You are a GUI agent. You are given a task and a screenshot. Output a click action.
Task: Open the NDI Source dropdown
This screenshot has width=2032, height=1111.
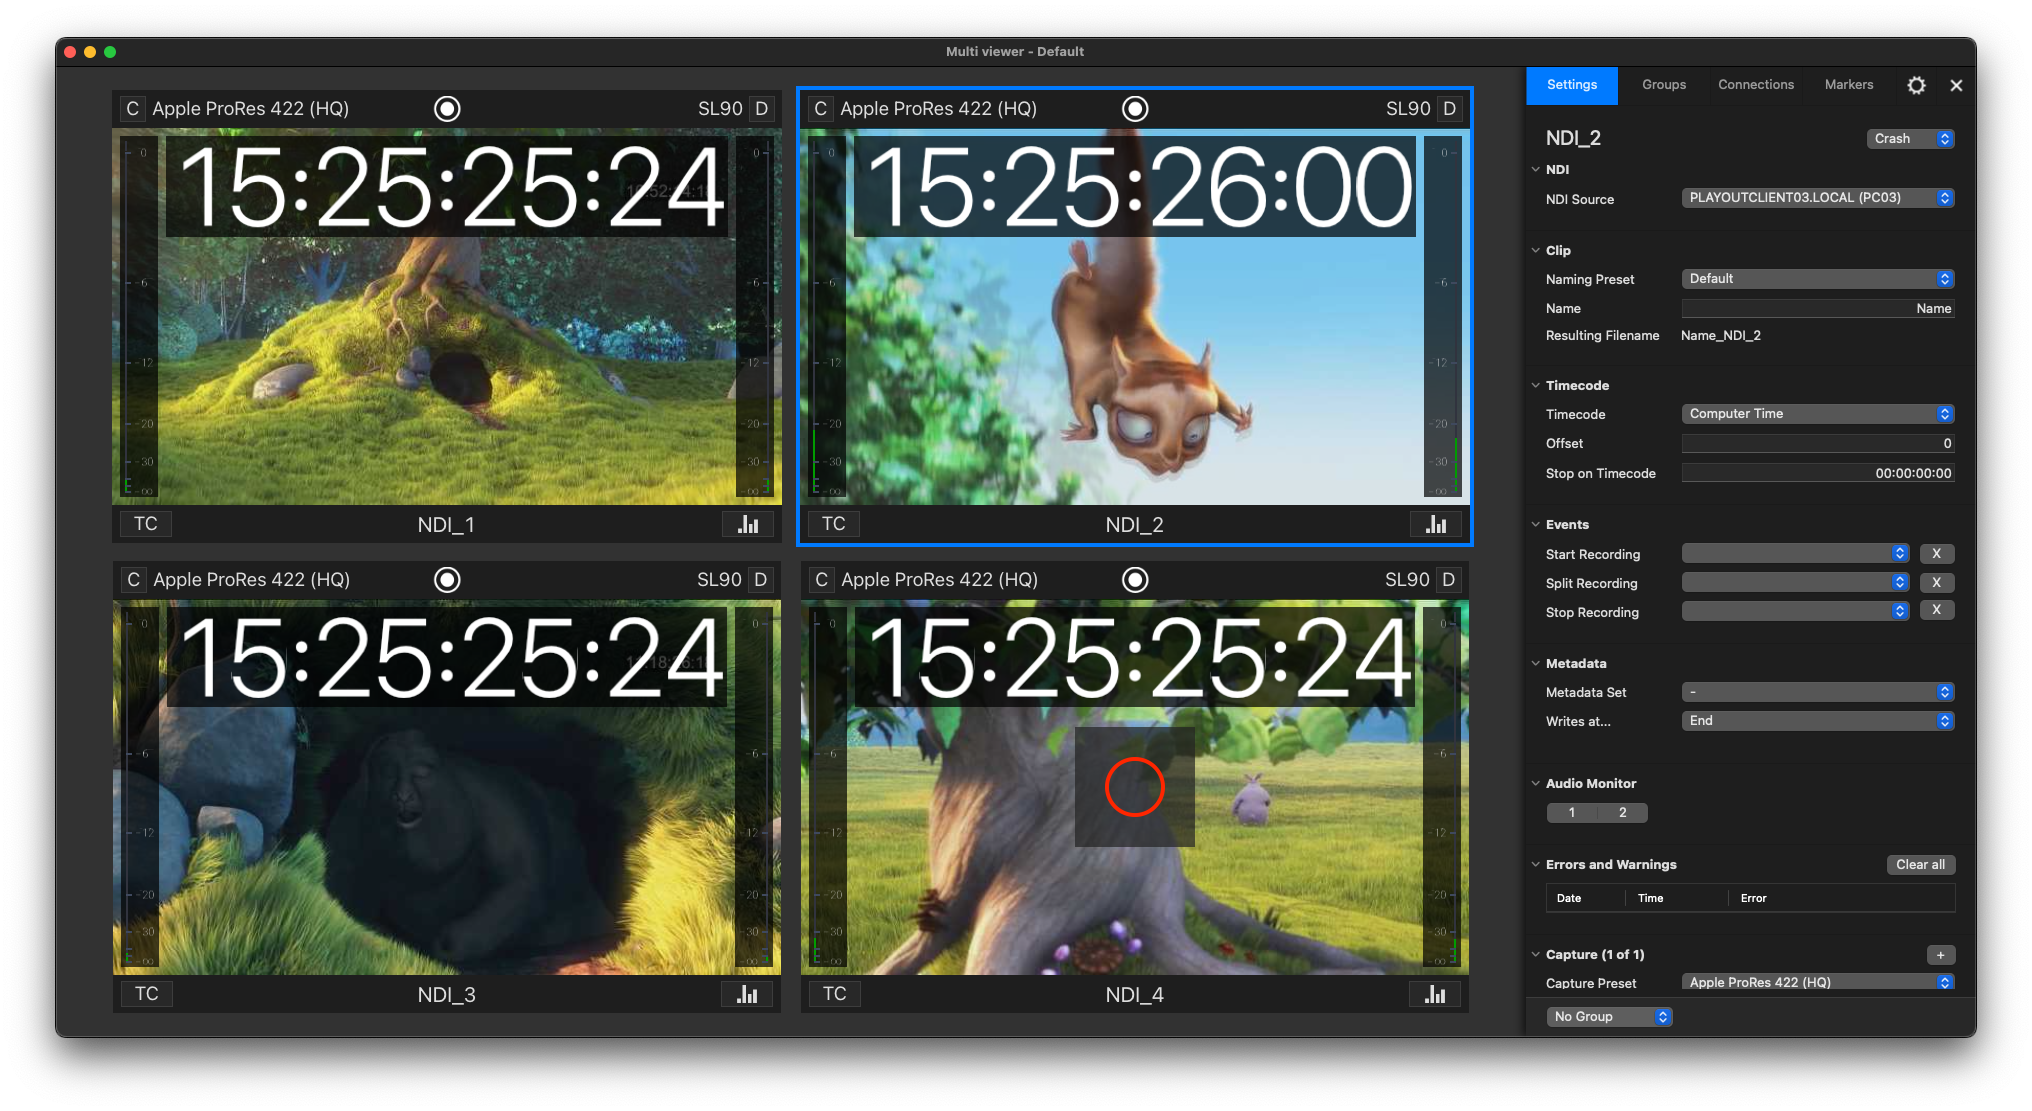tap(1818, 198)
